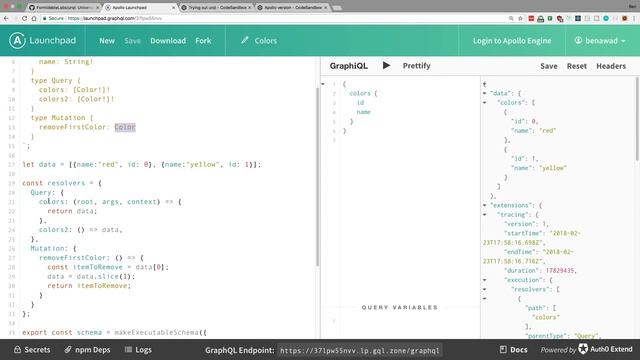Screen dimensions: 640x360
Task: Open Docs via the document icon
Action: [513, 350]
